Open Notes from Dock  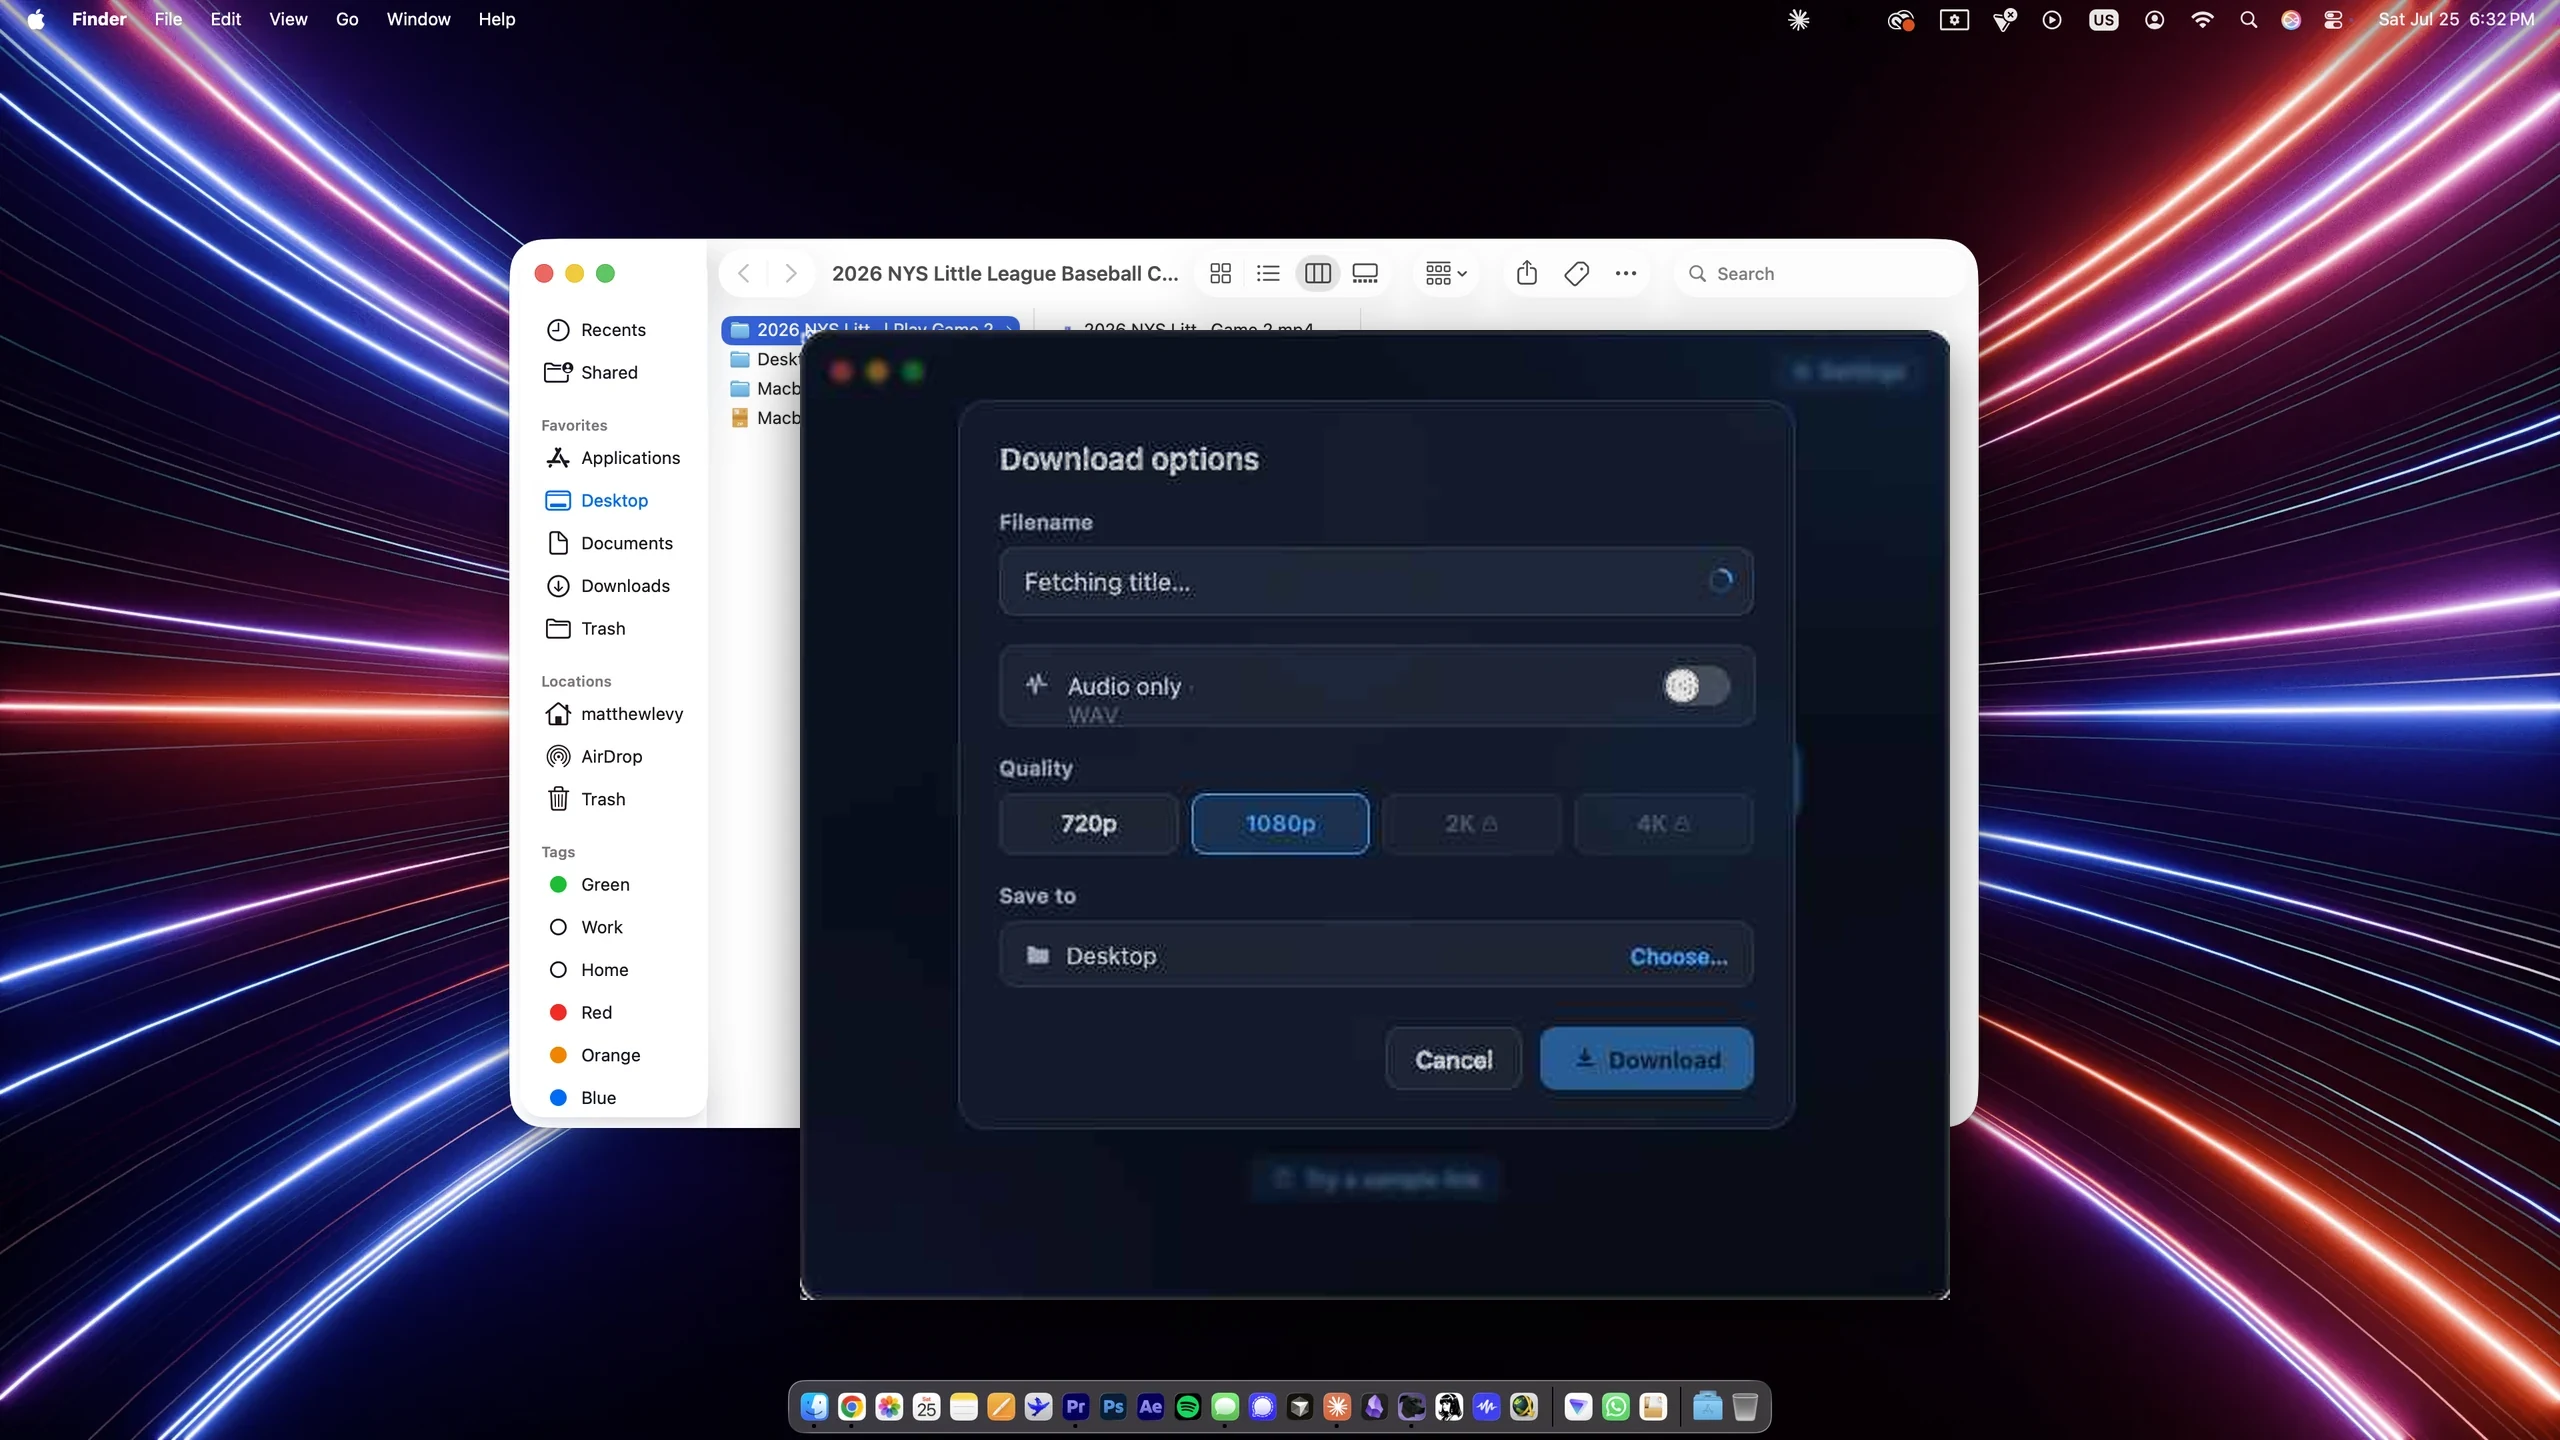(964, 1407)
